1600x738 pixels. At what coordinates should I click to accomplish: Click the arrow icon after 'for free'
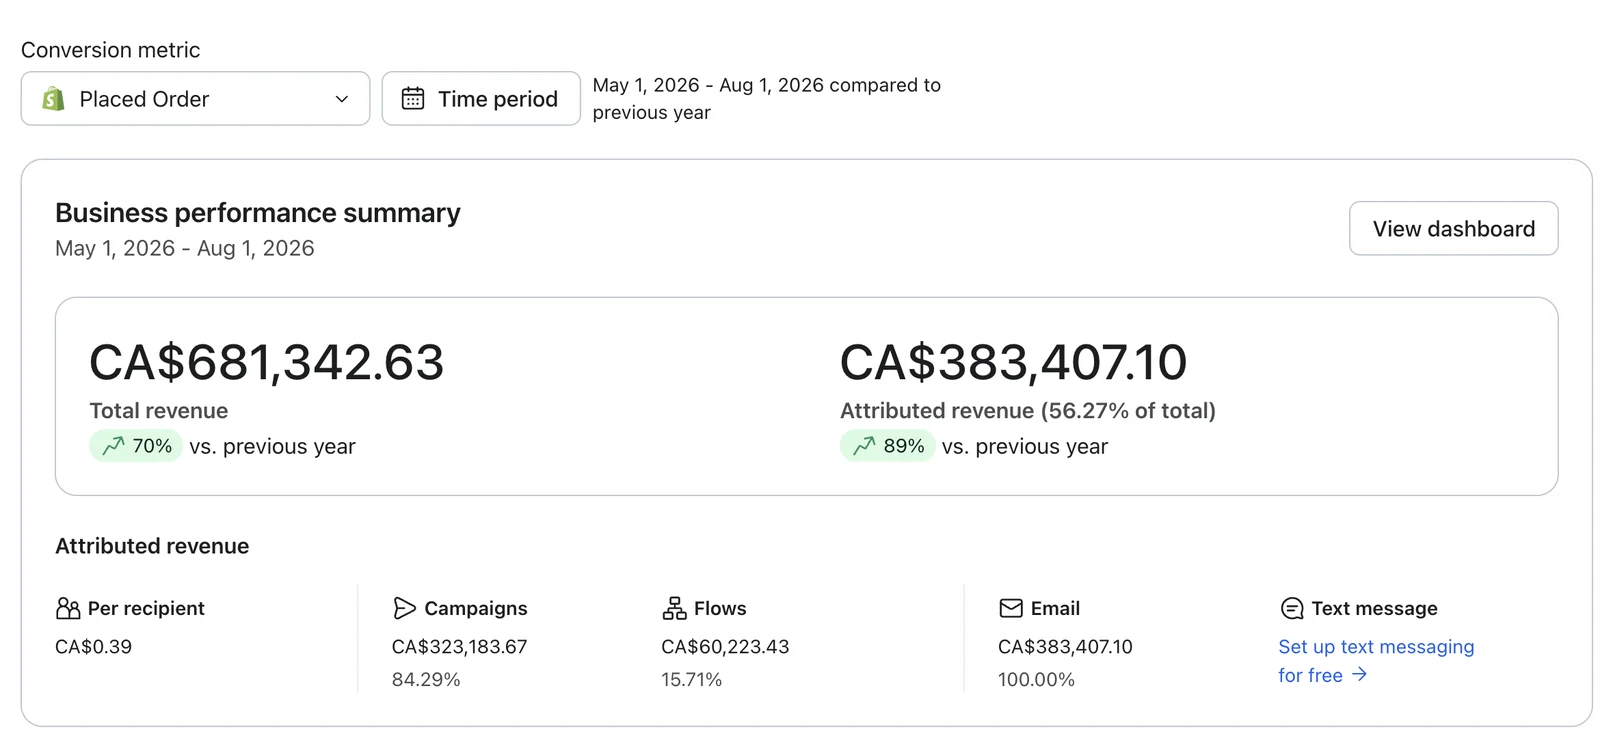click(1359, 675)
